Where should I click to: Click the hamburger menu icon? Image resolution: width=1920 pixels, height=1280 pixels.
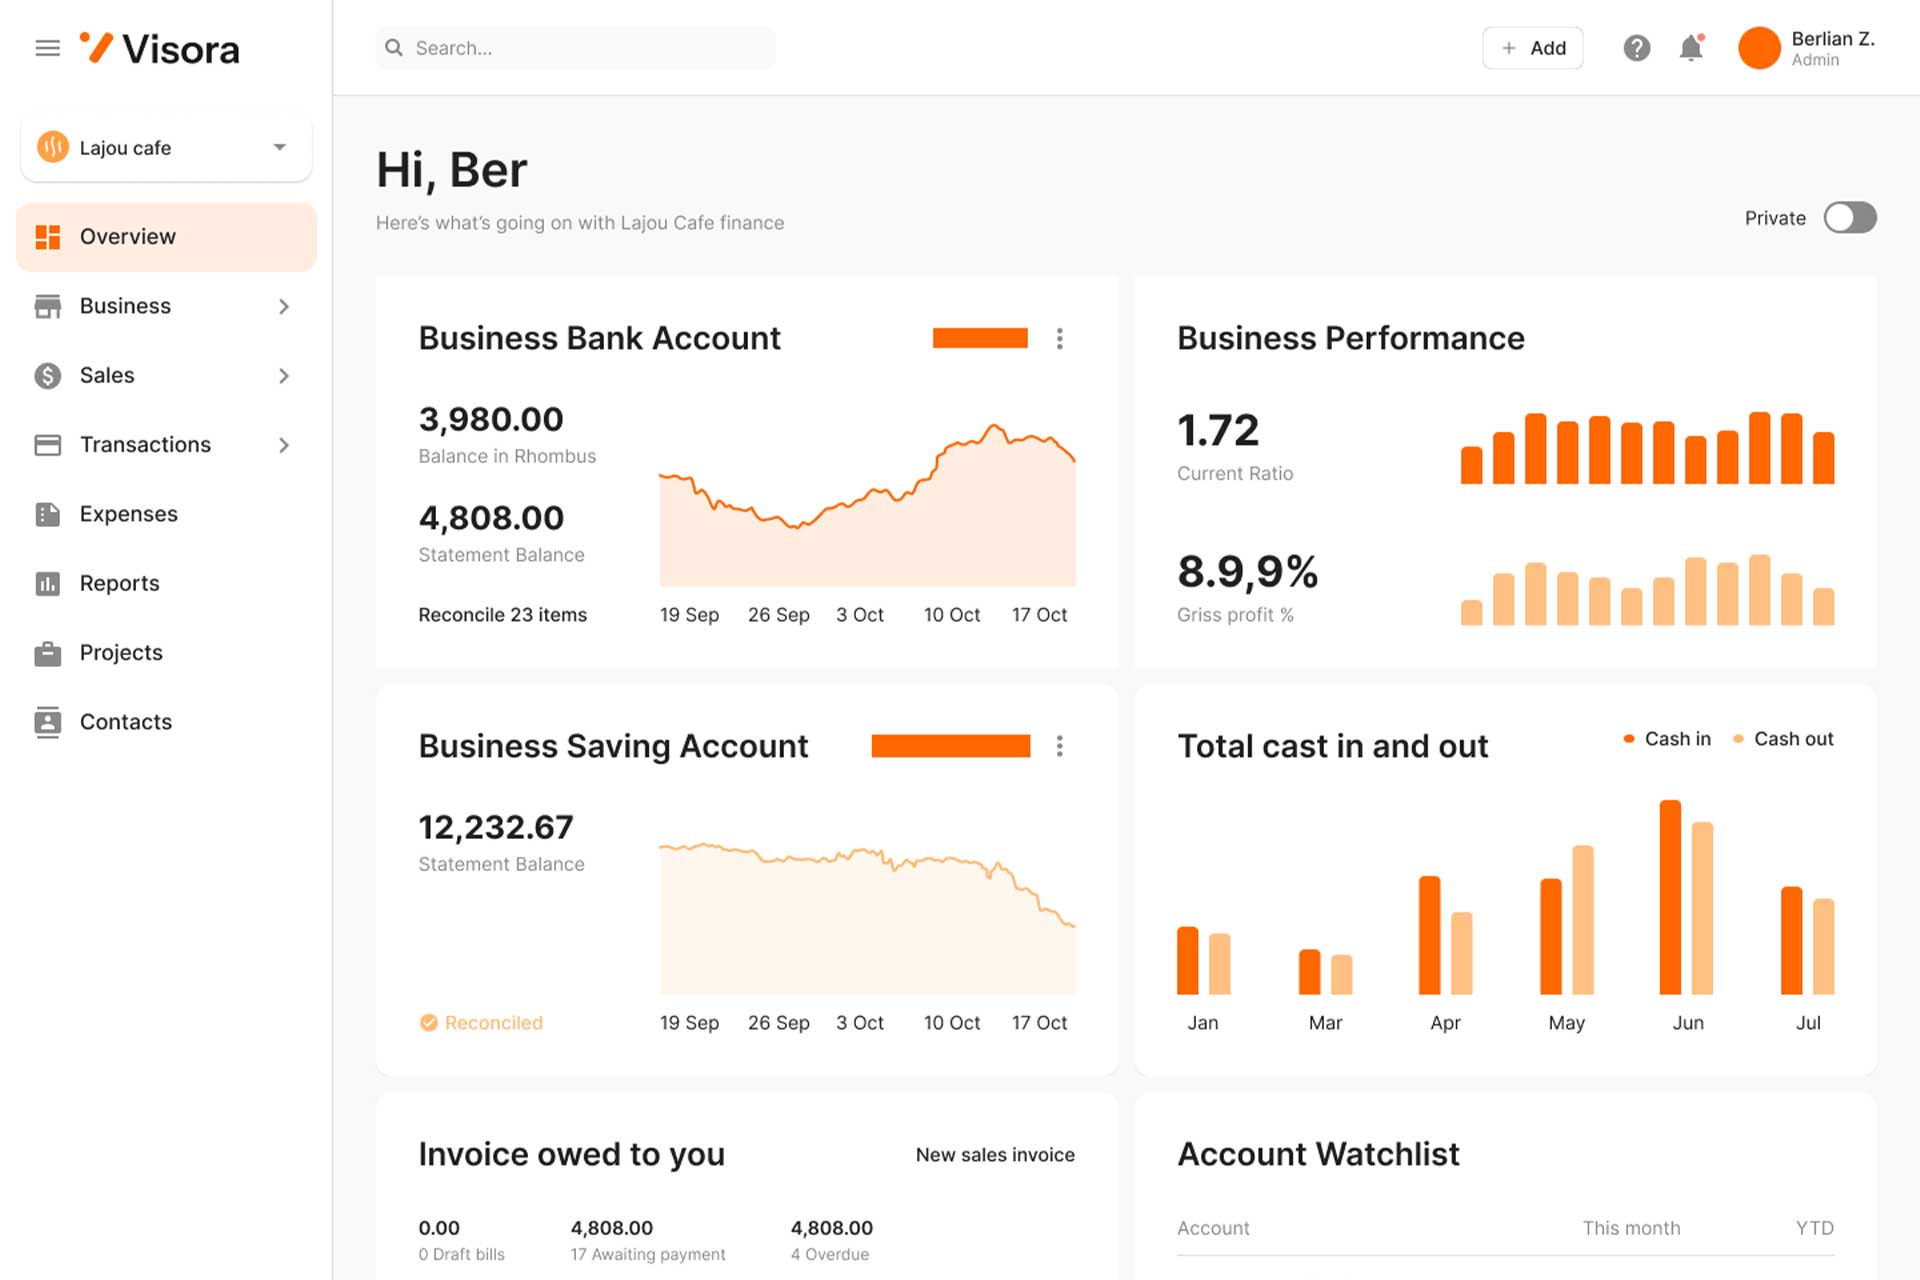click(x=47, y=48)
